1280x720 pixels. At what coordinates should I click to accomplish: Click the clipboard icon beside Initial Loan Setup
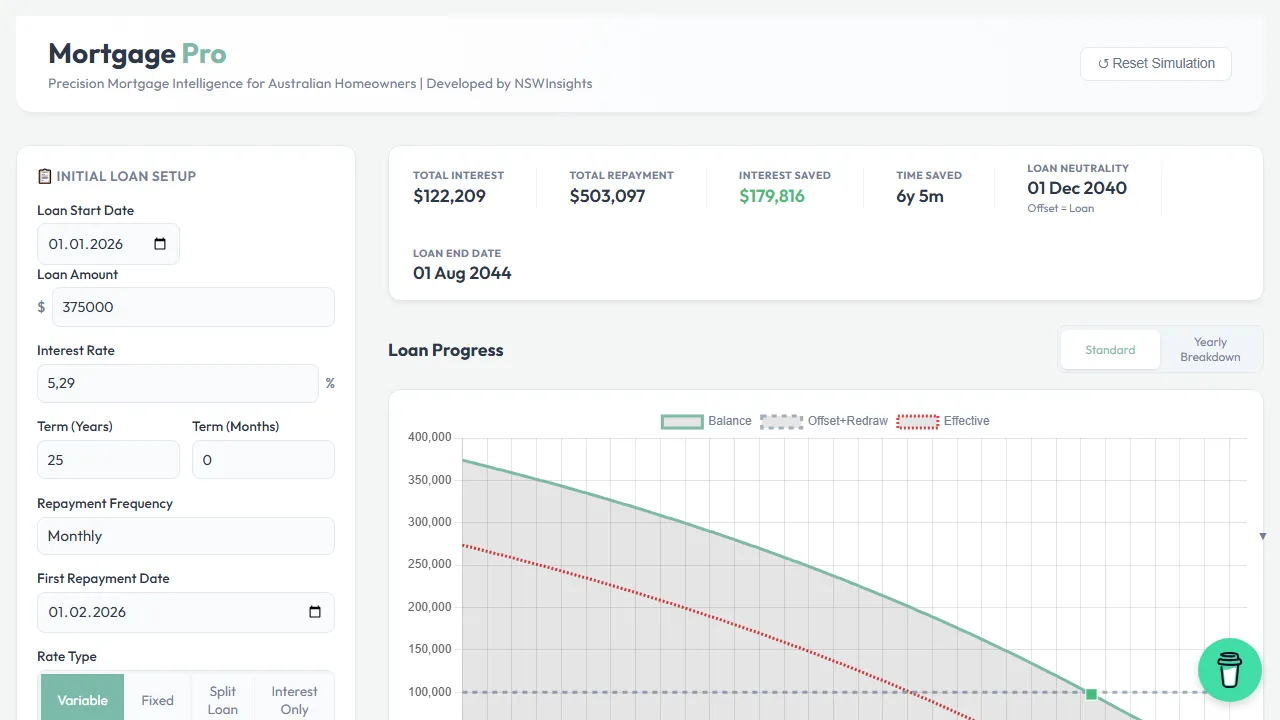pos(45,176)
